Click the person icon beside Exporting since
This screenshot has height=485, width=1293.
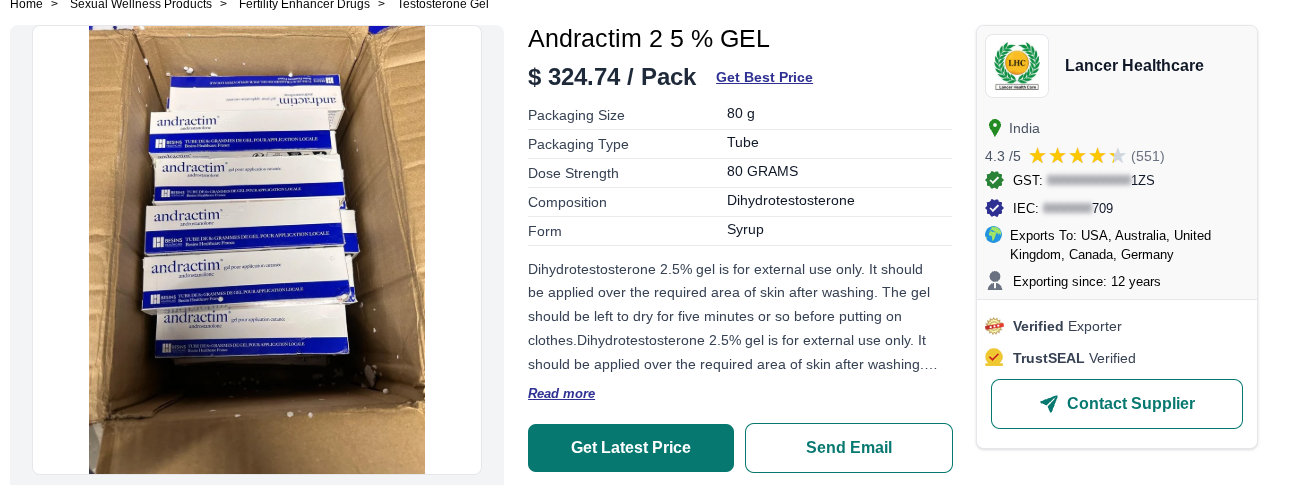(x=994, y=281)
